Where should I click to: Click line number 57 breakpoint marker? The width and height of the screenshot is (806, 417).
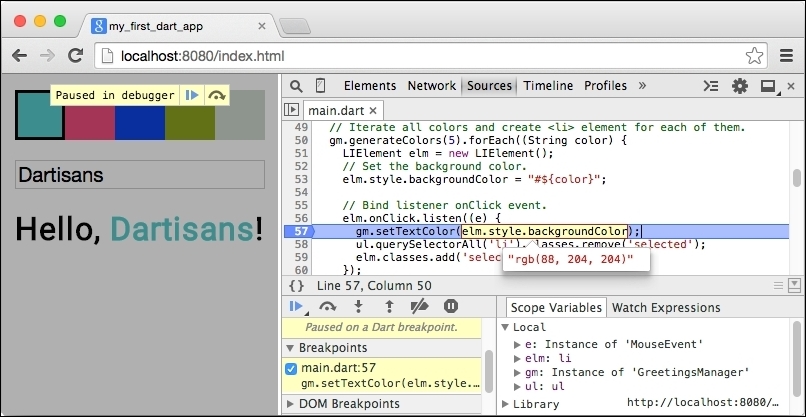tap(298, 231)
